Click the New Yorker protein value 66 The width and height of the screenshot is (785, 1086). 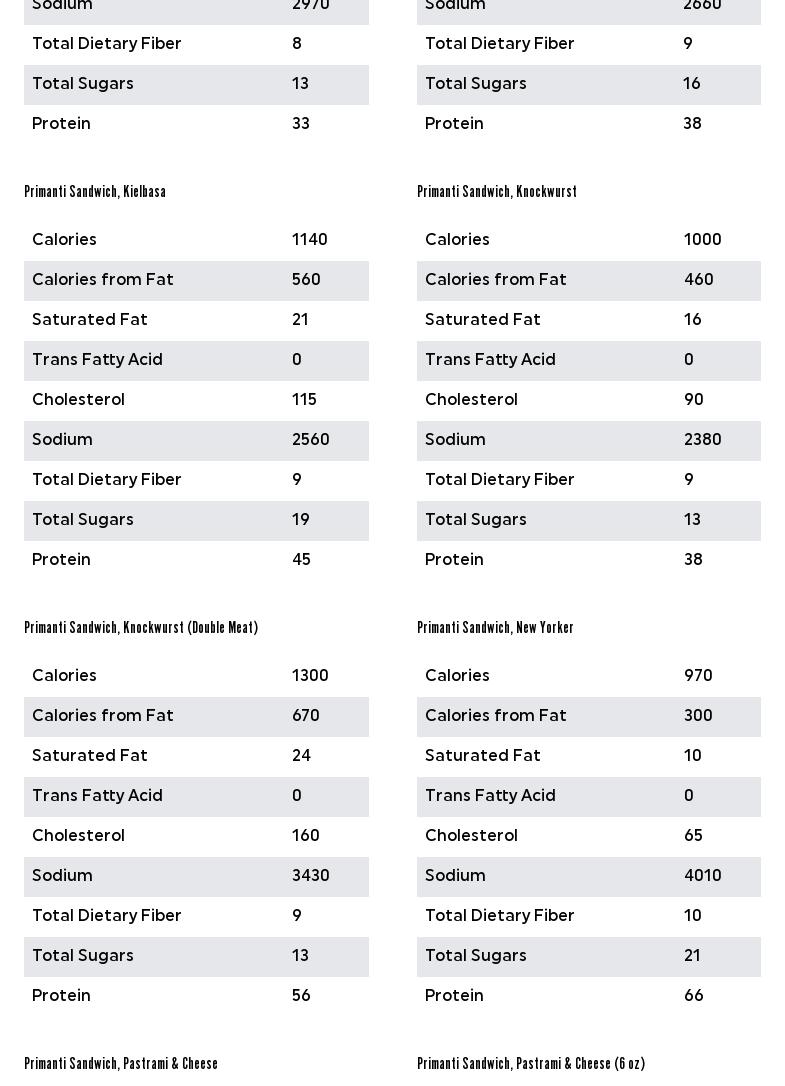(x=693, y=996)
